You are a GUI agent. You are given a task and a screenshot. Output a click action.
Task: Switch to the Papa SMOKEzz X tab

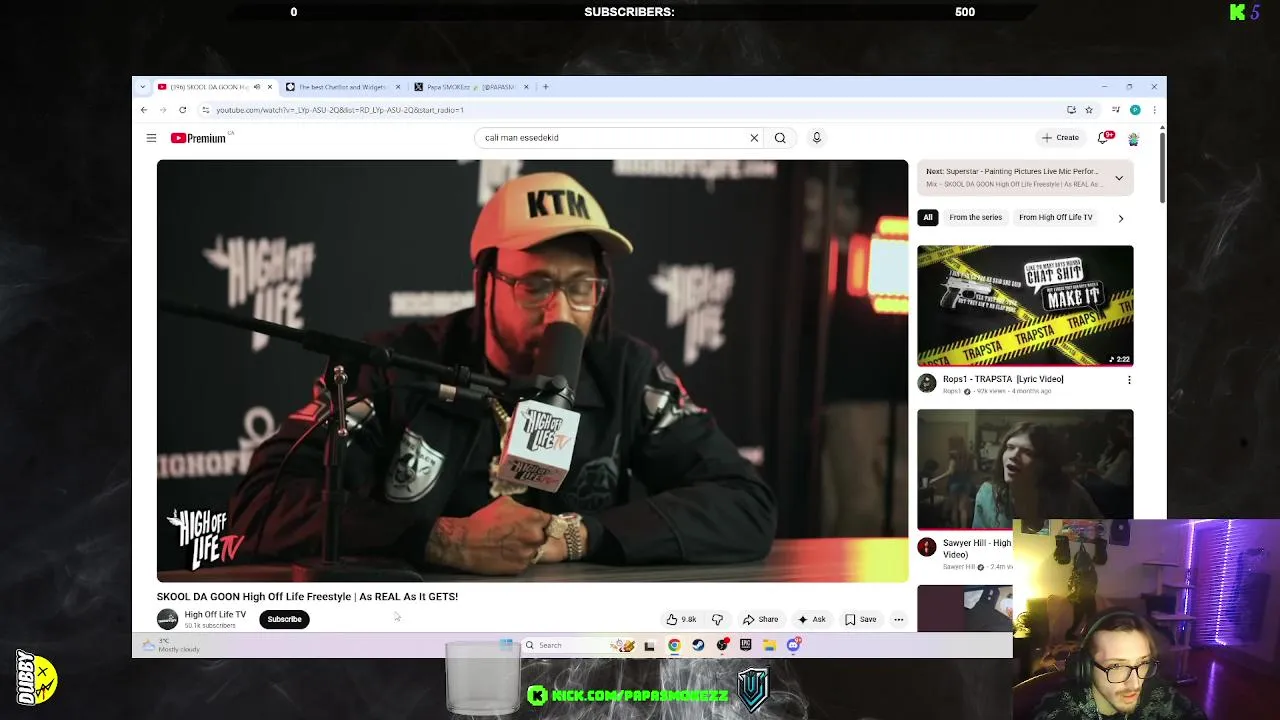470,87
